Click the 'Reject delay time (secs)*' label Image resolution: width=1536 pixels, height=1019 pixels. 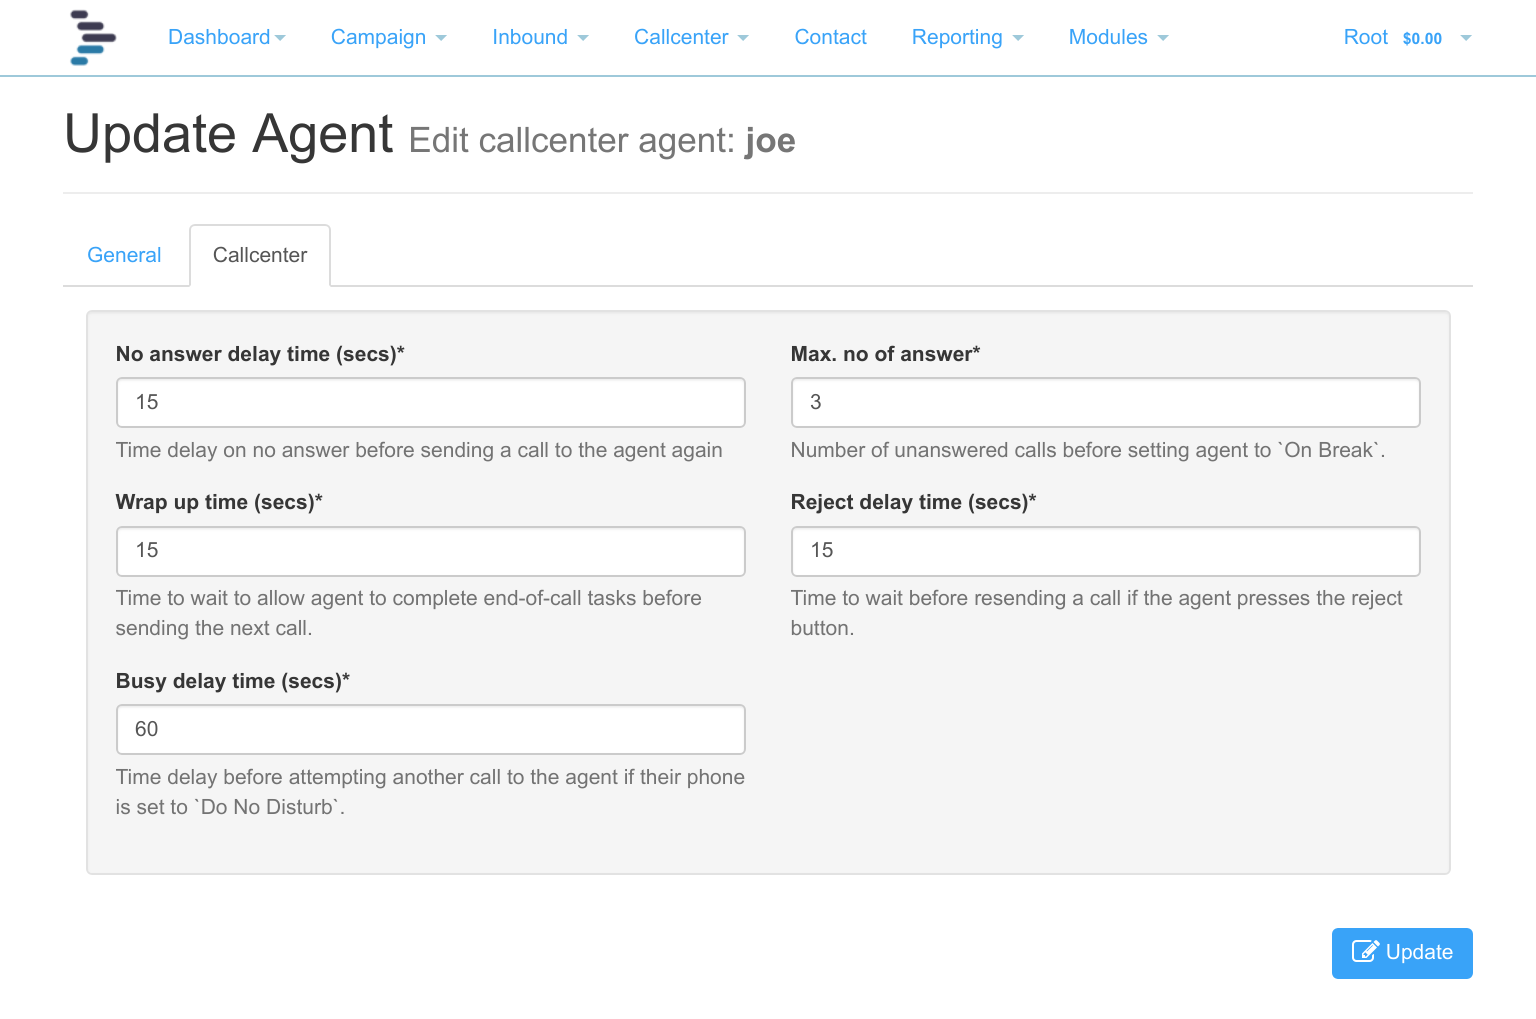coord(913,502)
